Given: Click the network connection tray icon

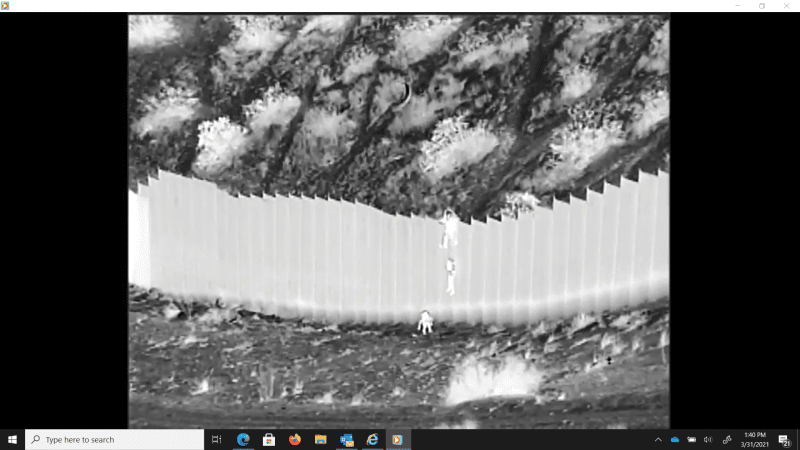Looking at the screenshot, I should (x=727, y=439).
